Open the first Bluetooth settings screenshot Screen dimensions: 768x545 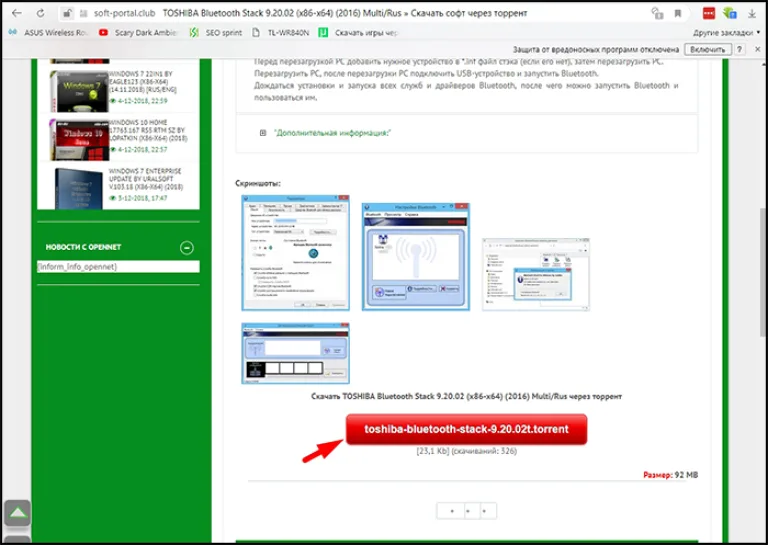(295, 253)
